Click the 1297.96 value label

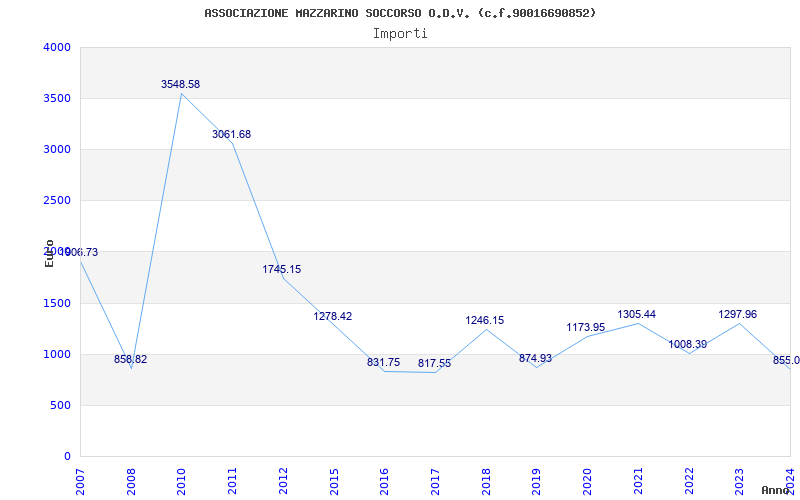[x=737, y=315]
